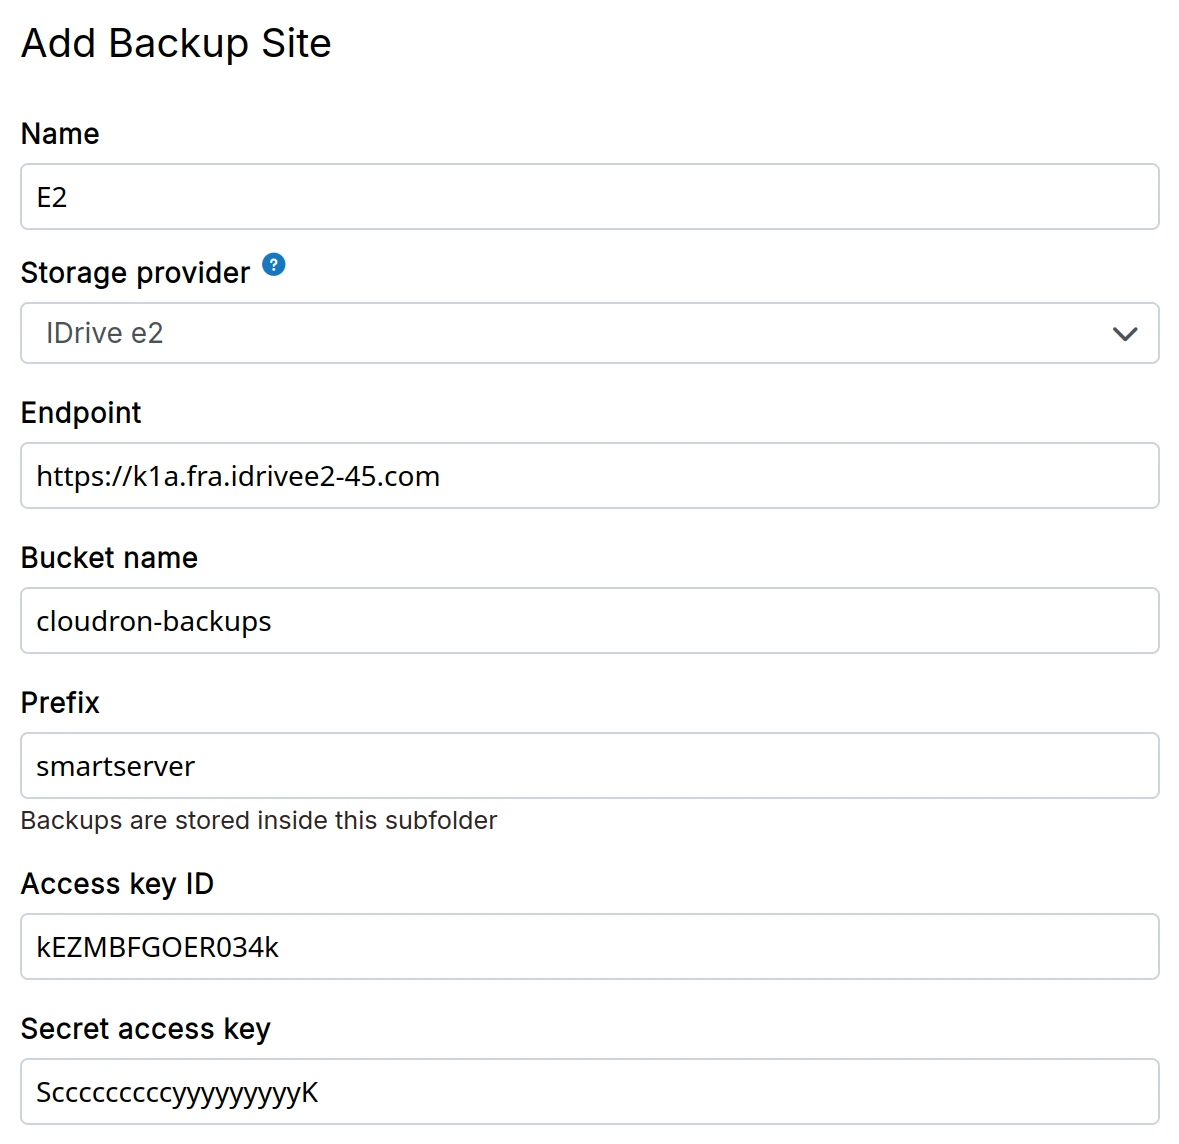Click the Endpoint label

coord(81,413)
